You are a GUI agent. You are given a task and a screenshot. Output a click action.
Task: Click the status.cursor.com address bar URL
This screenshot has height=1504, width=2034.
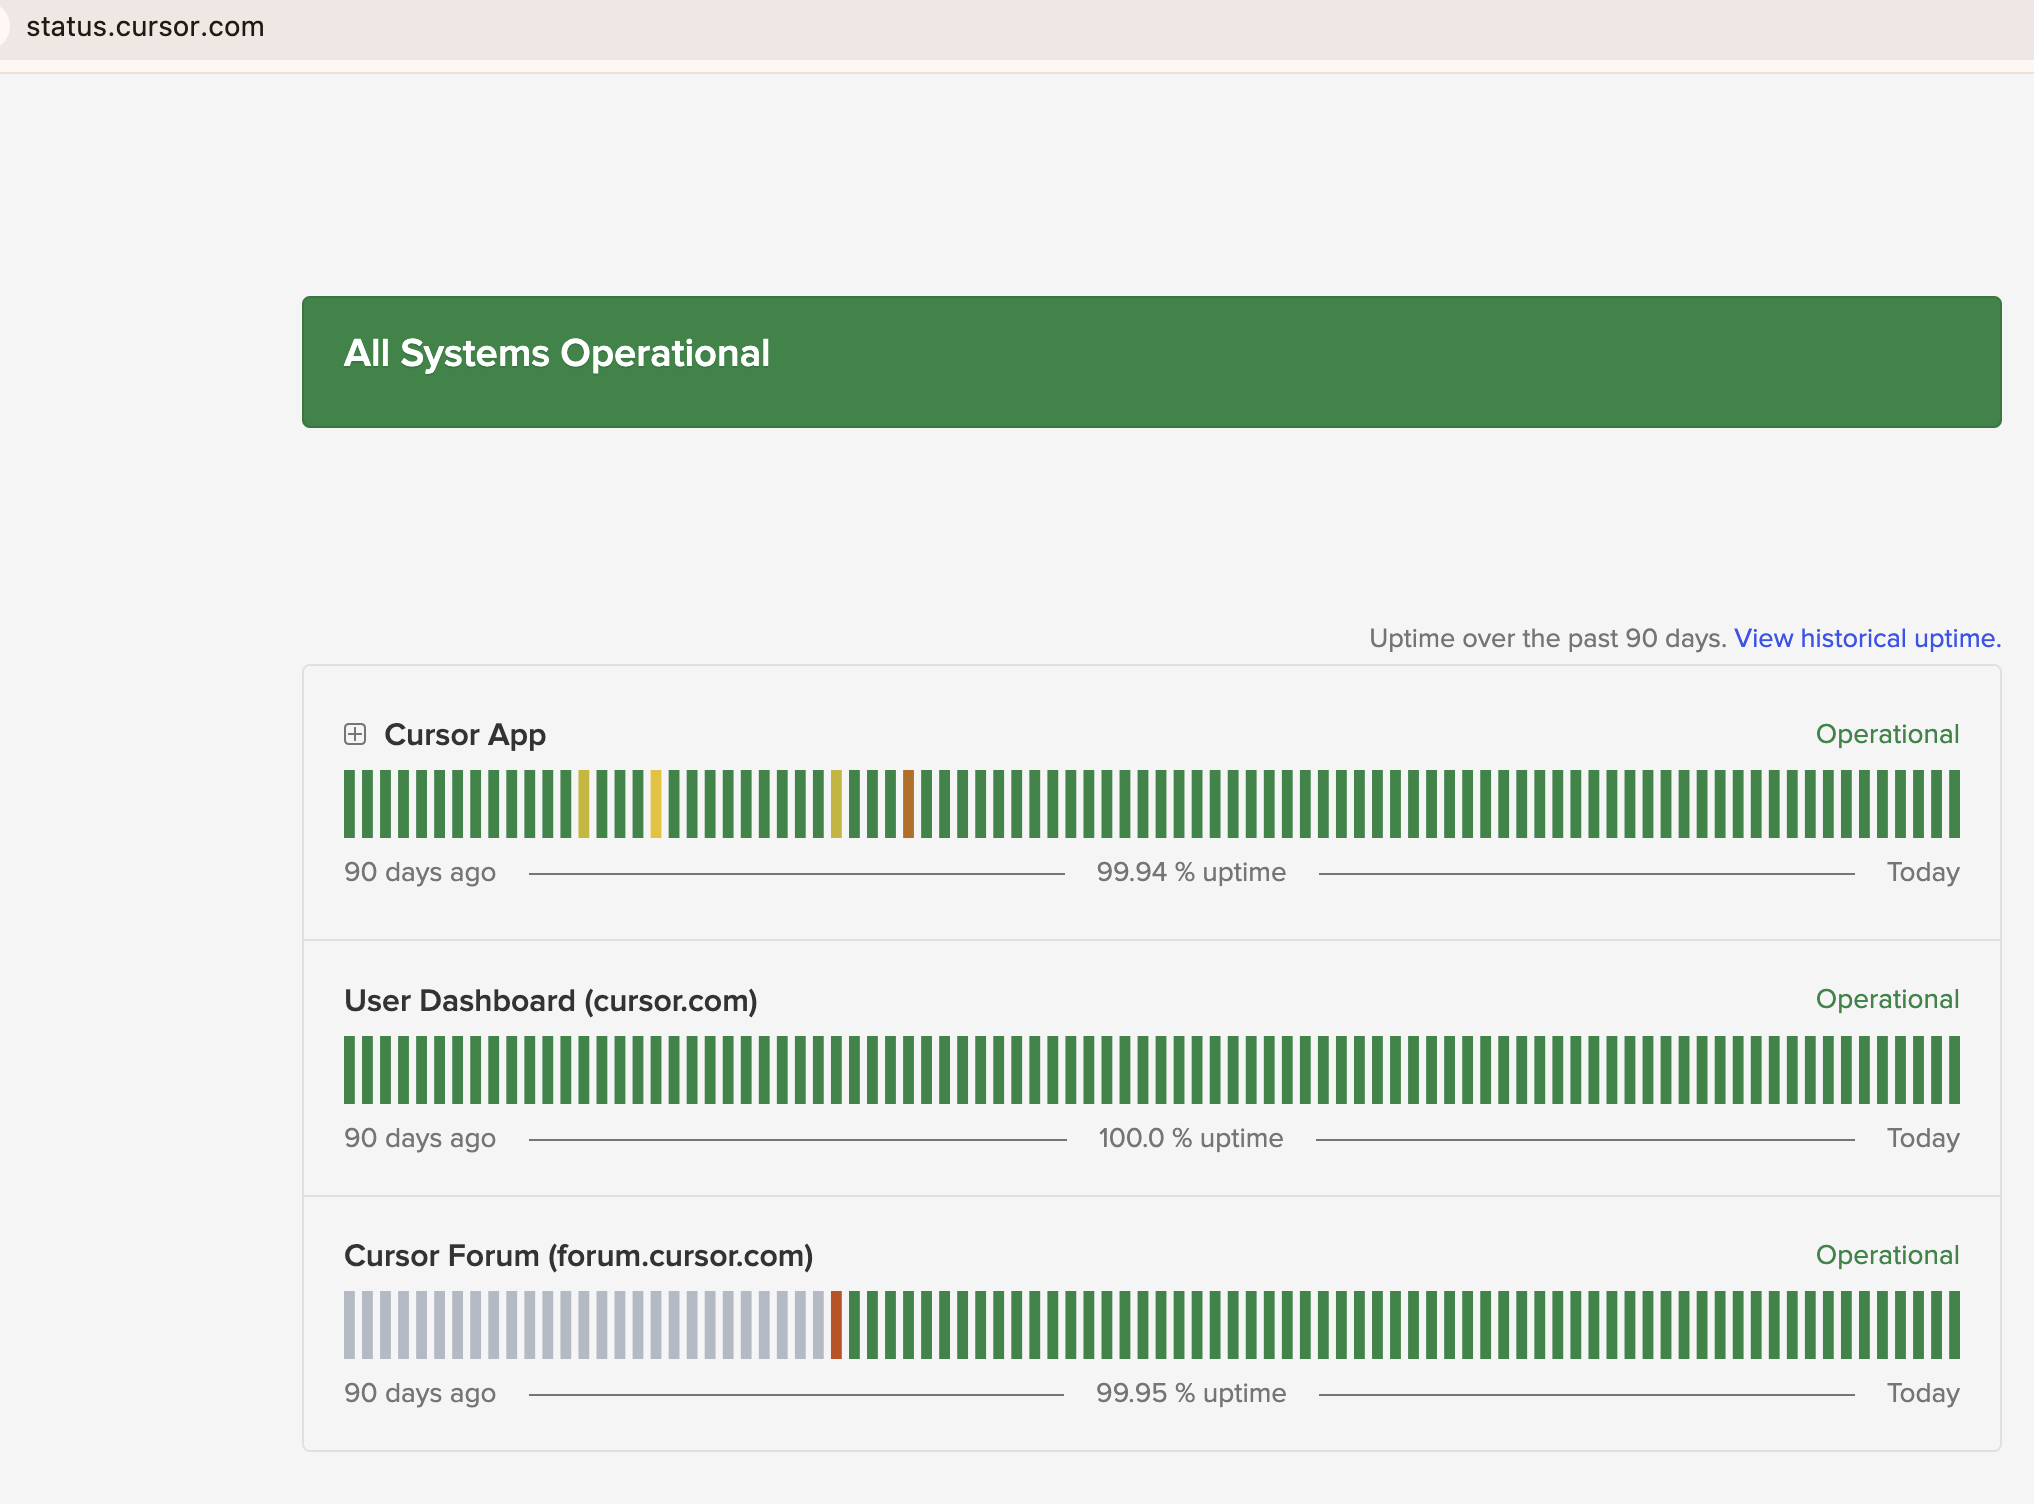click(145, 27)
